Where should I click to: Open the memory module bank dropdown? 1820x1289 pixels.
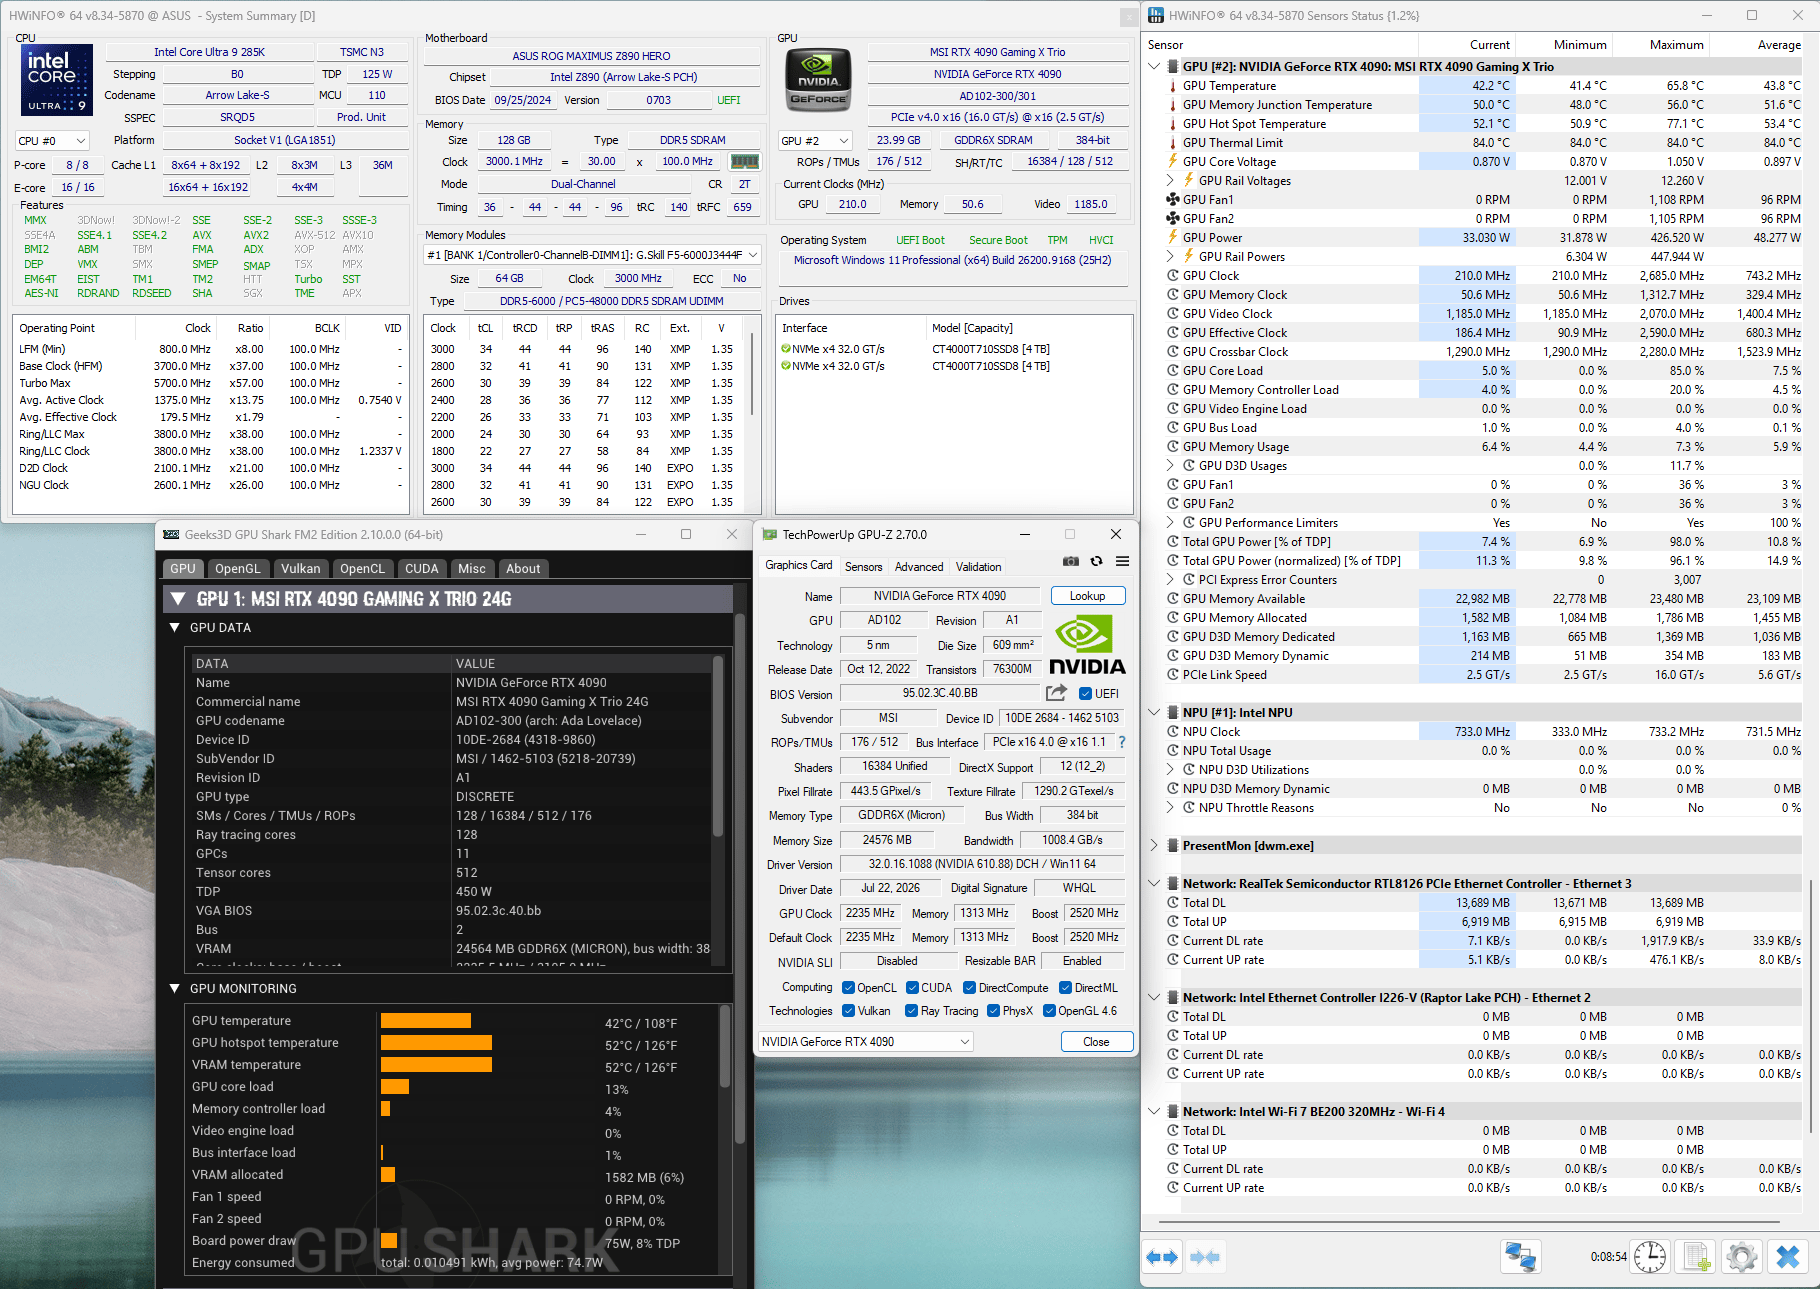pyautogui.click(x=592, y=255)
